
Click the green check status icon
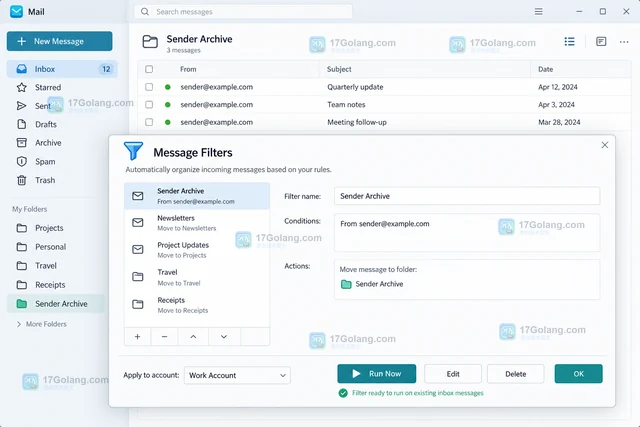[x=343, y=393]
